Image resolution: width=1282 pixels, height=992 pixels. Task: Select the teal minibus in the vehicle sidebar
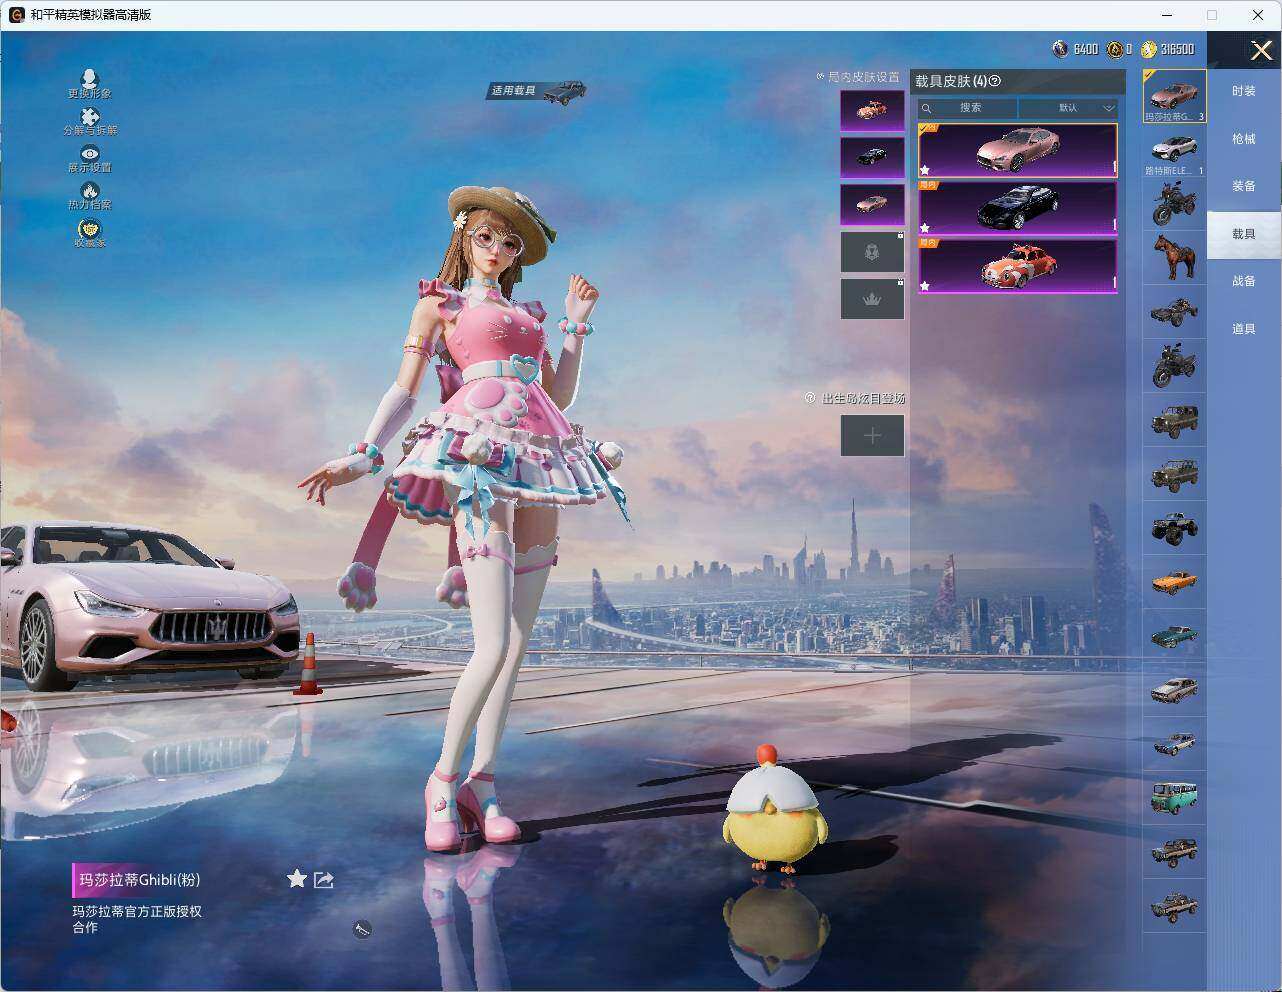[1174, 798]
